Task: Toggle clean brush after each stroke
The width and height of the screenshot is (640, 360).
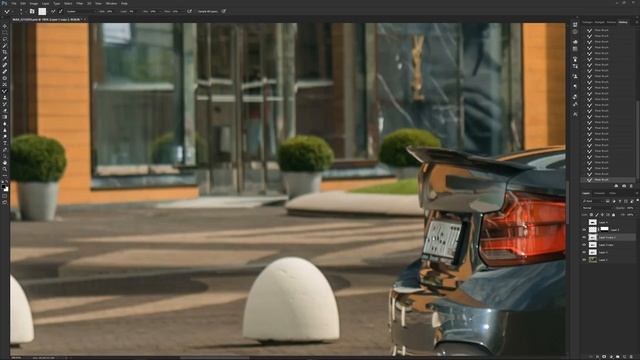Action: click(60, 11)
